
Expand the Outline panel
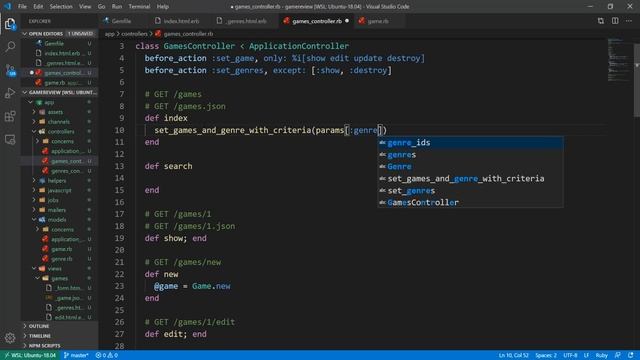coord(59,326)
